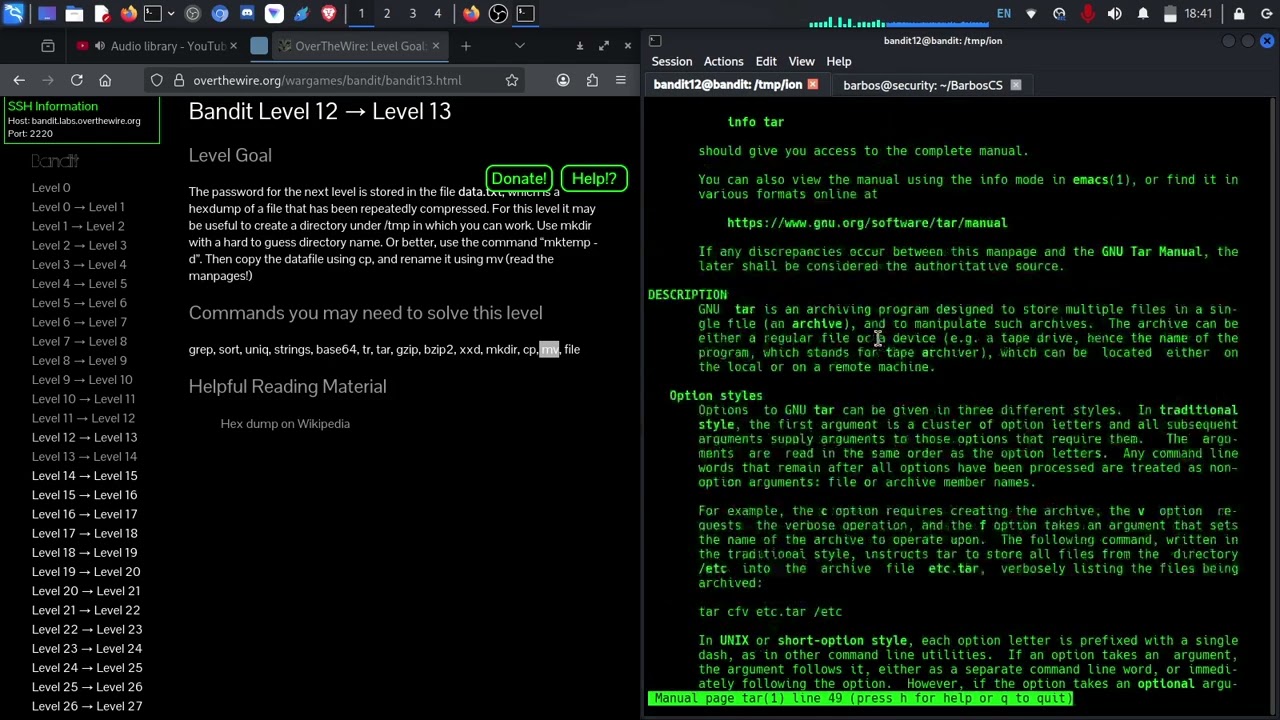This screenshot has height=720, width=1280.
Task: Open the log out session icon
Action: click(1266, 14)
